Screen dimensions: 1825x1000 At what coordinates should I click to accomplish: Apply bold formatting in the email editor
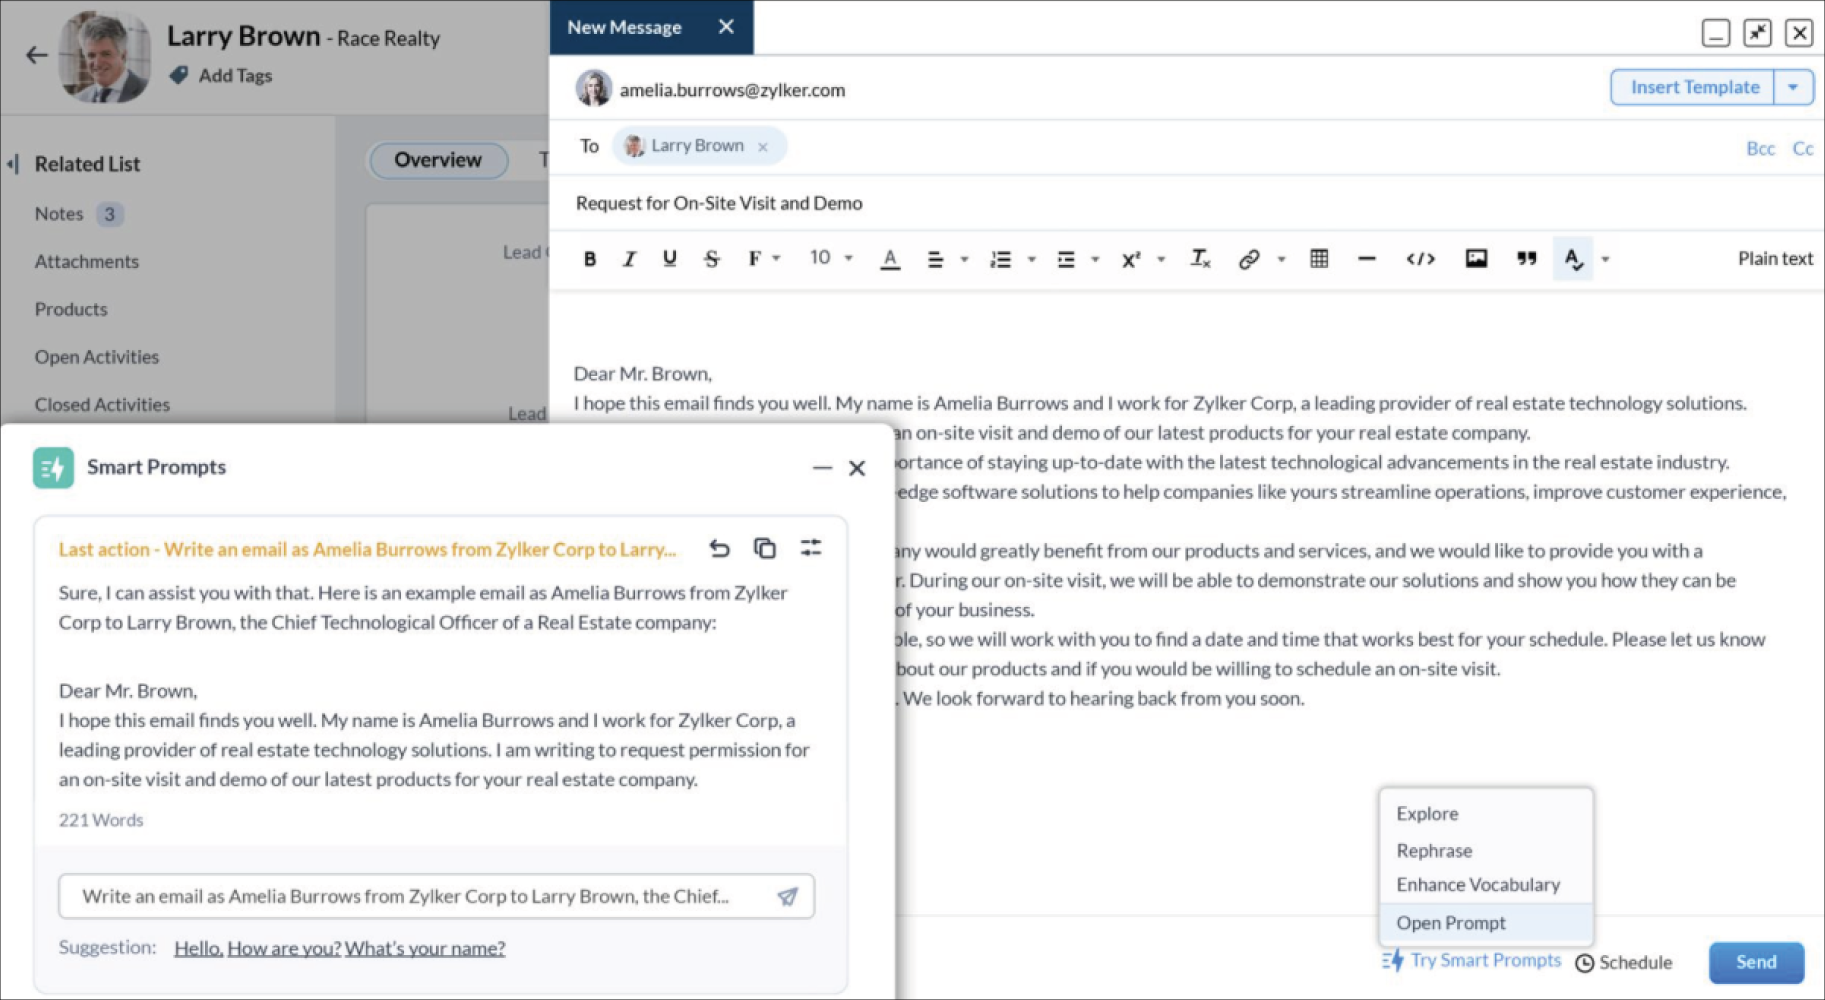[x=589, y=258]
